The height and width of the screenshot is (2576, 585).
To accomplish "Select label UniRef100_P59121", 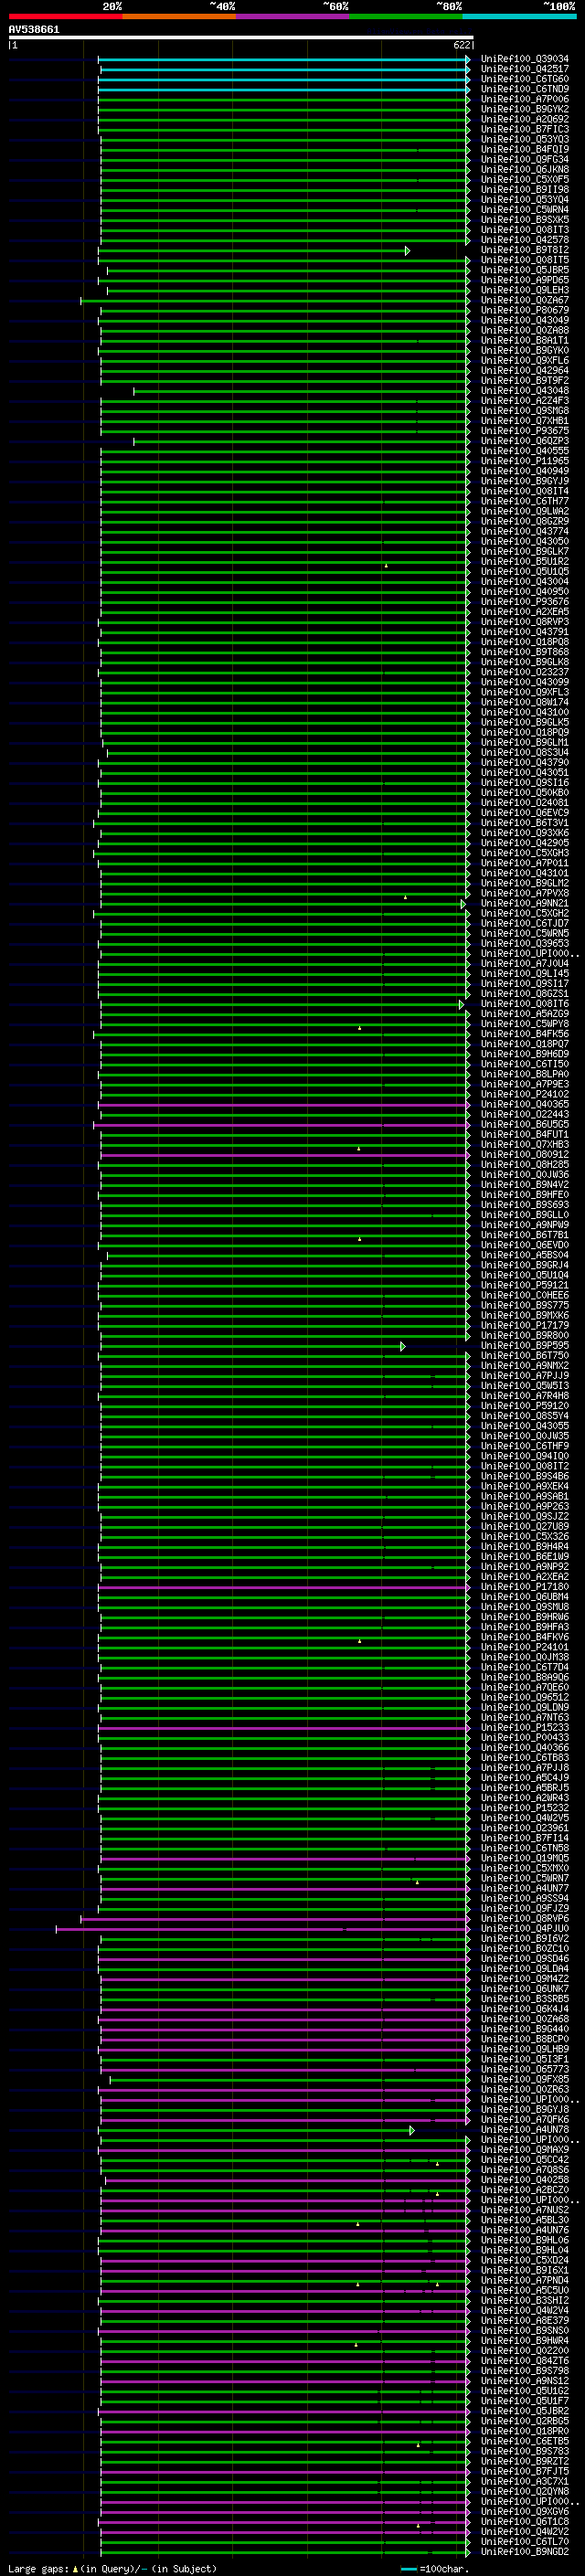I will point(525,1285).
